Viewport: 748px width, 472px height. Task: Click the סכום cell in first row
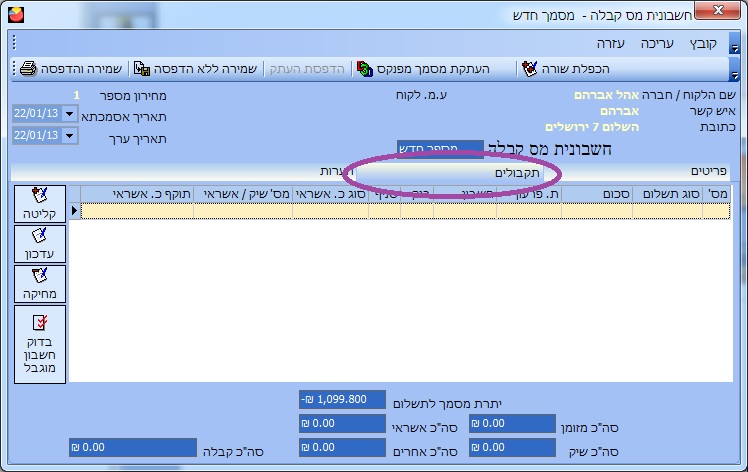(597, 211)
